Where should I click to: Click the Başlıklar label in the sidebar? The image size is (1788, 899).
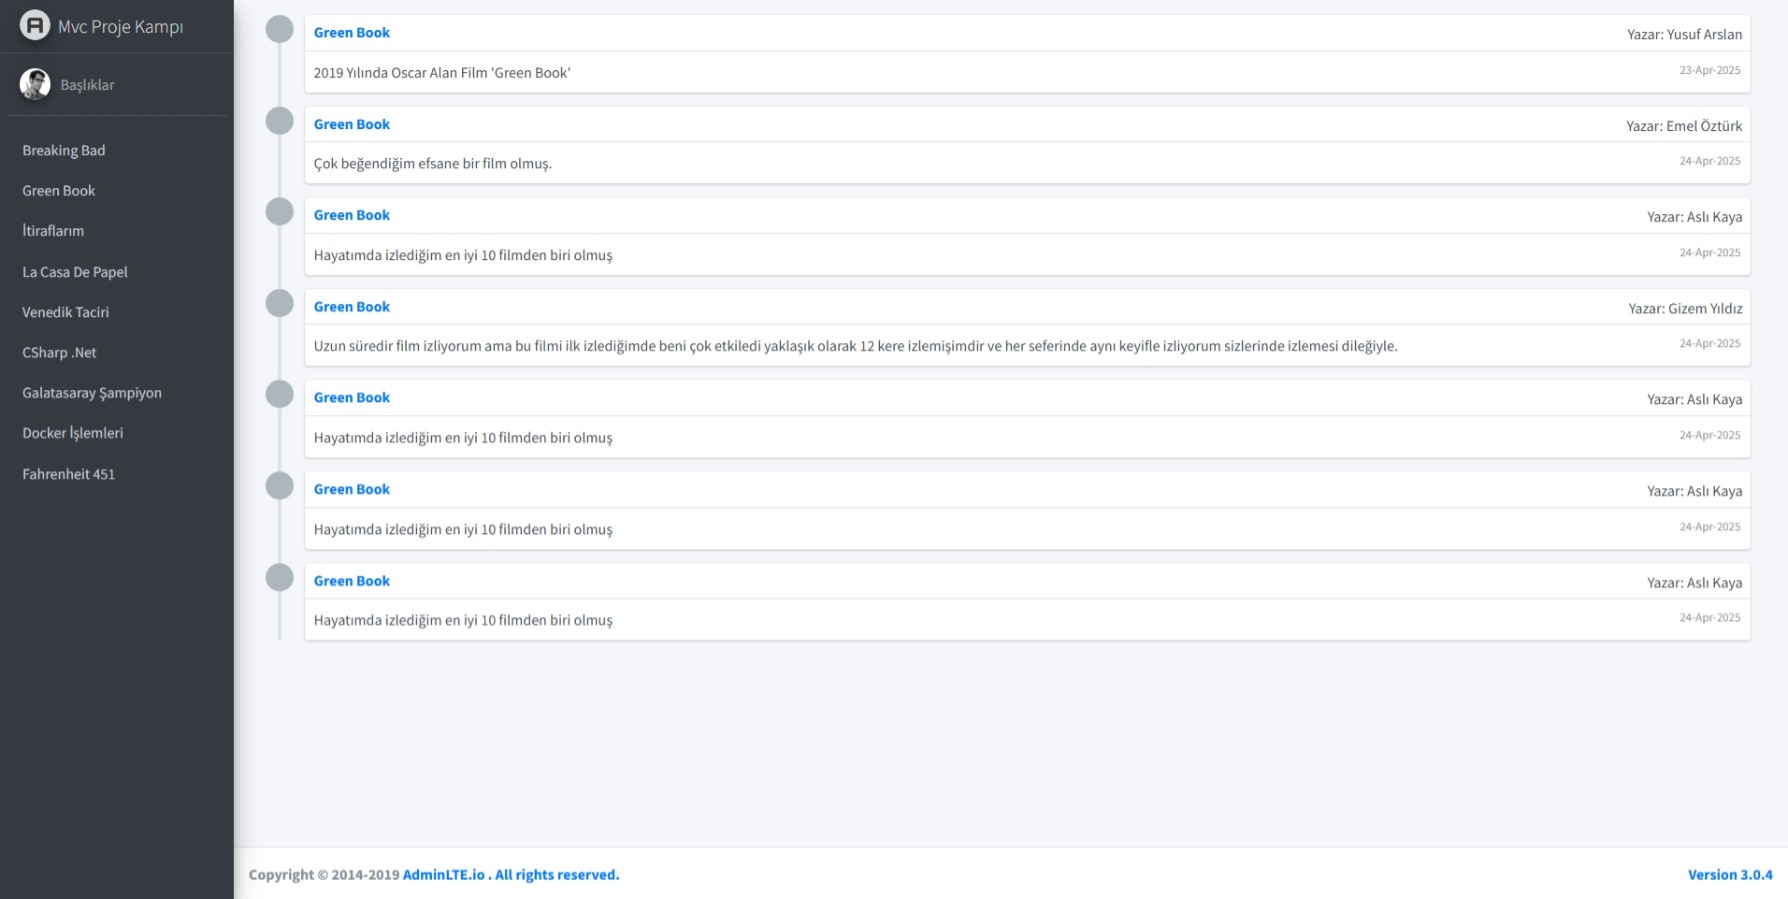pos(87,85)
